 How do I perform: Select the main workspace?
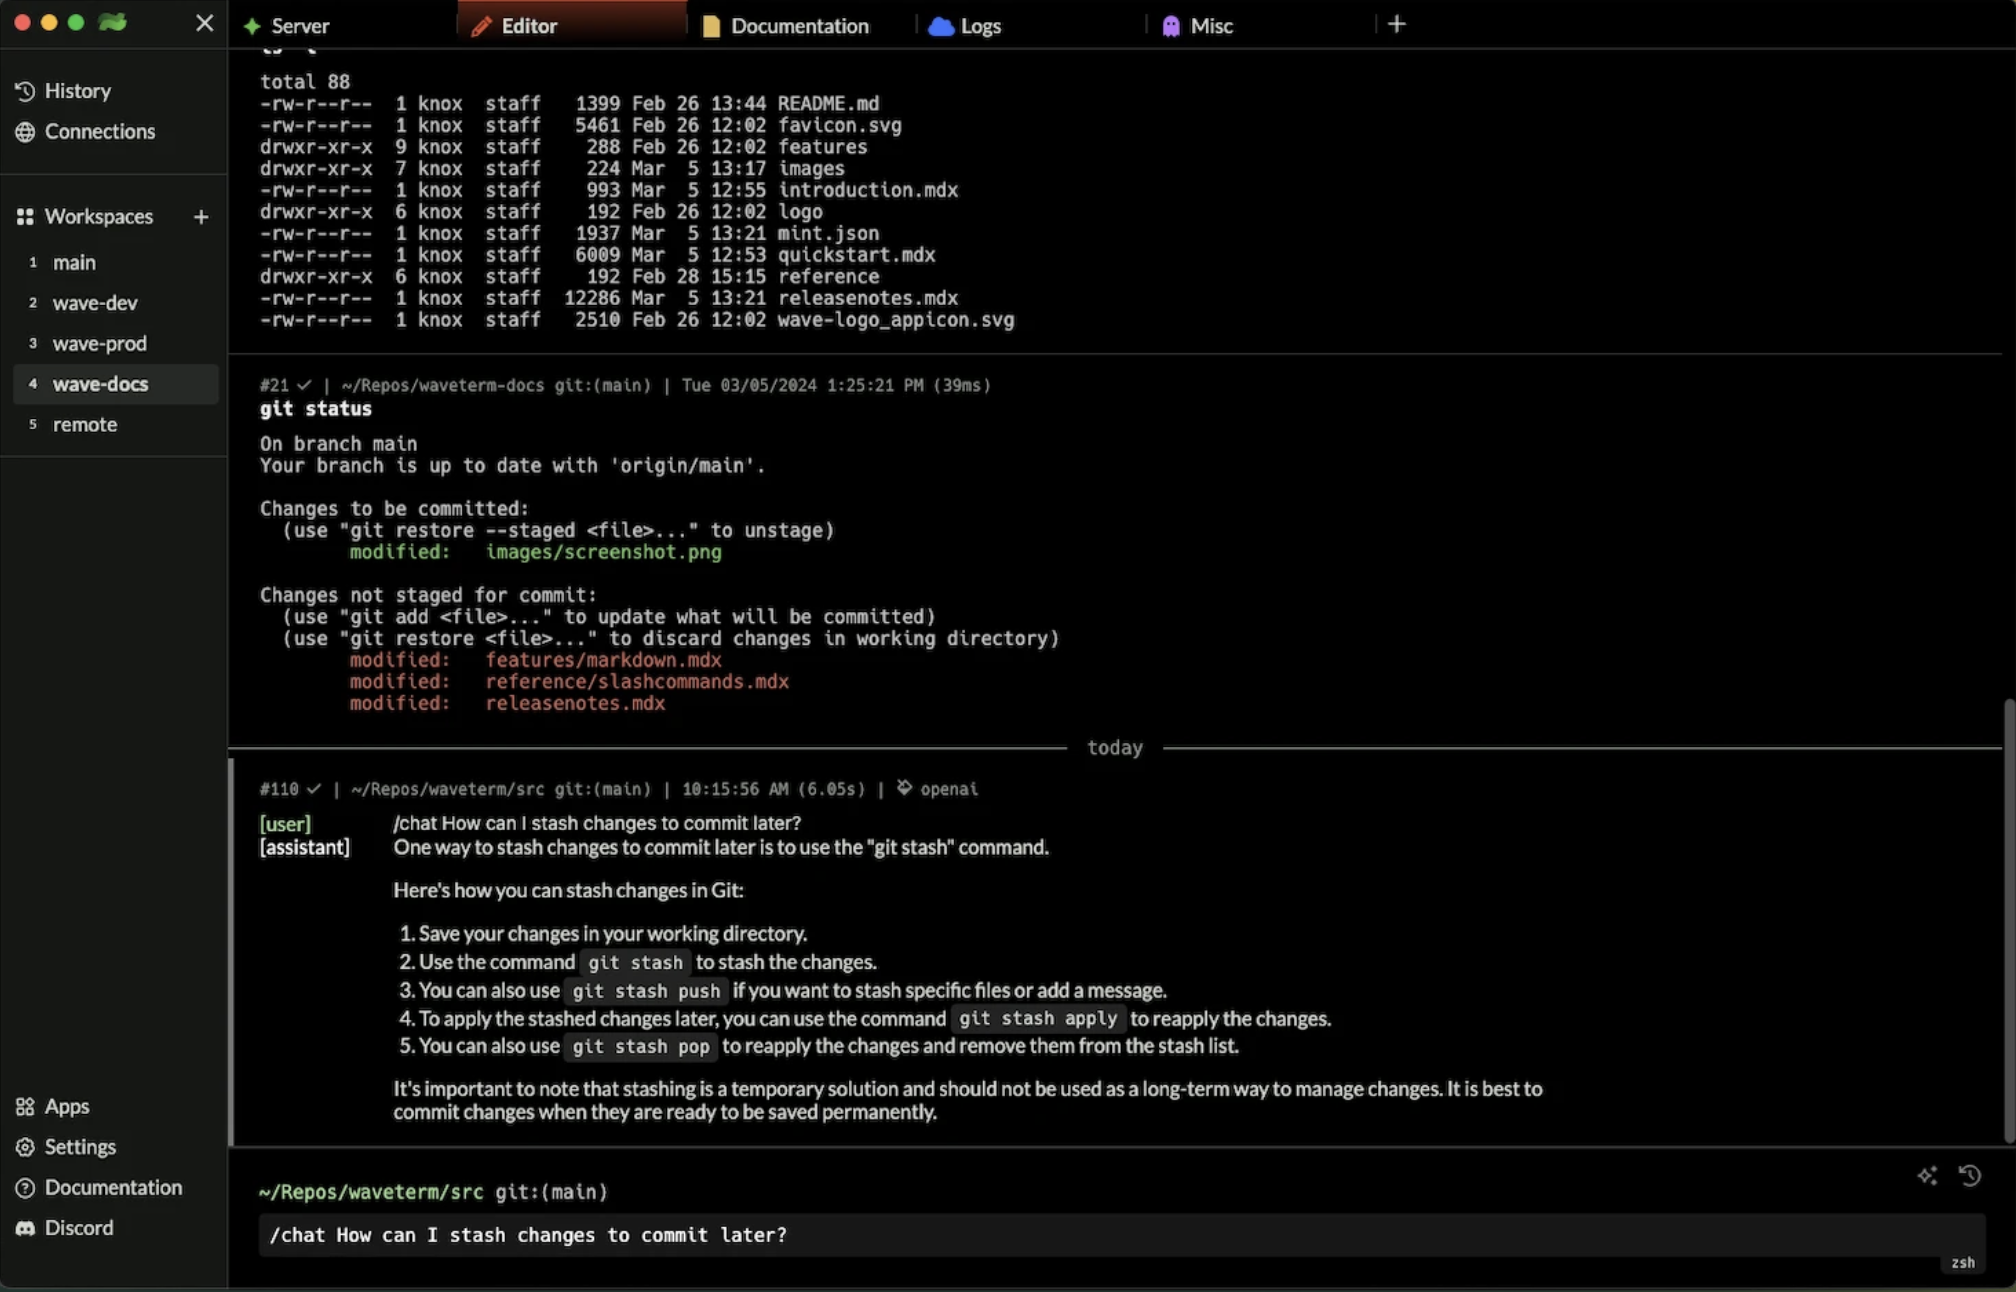point(115,262)
